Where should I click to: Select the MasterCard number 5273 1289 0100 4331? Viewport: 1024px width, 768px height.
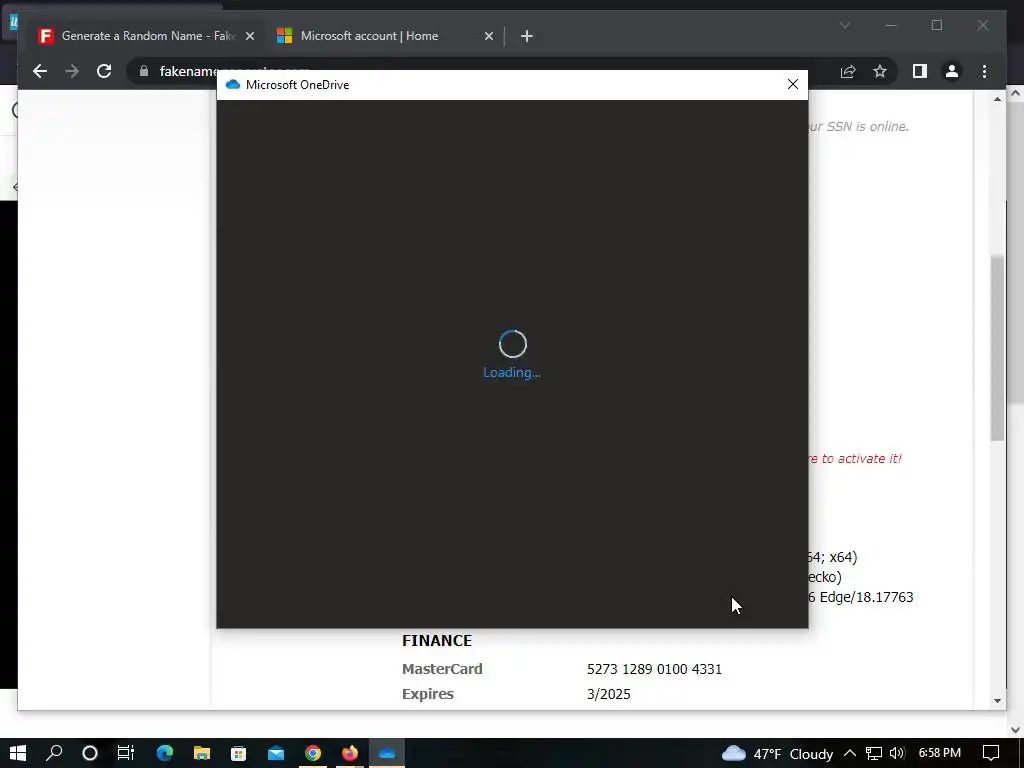point(654,669)
